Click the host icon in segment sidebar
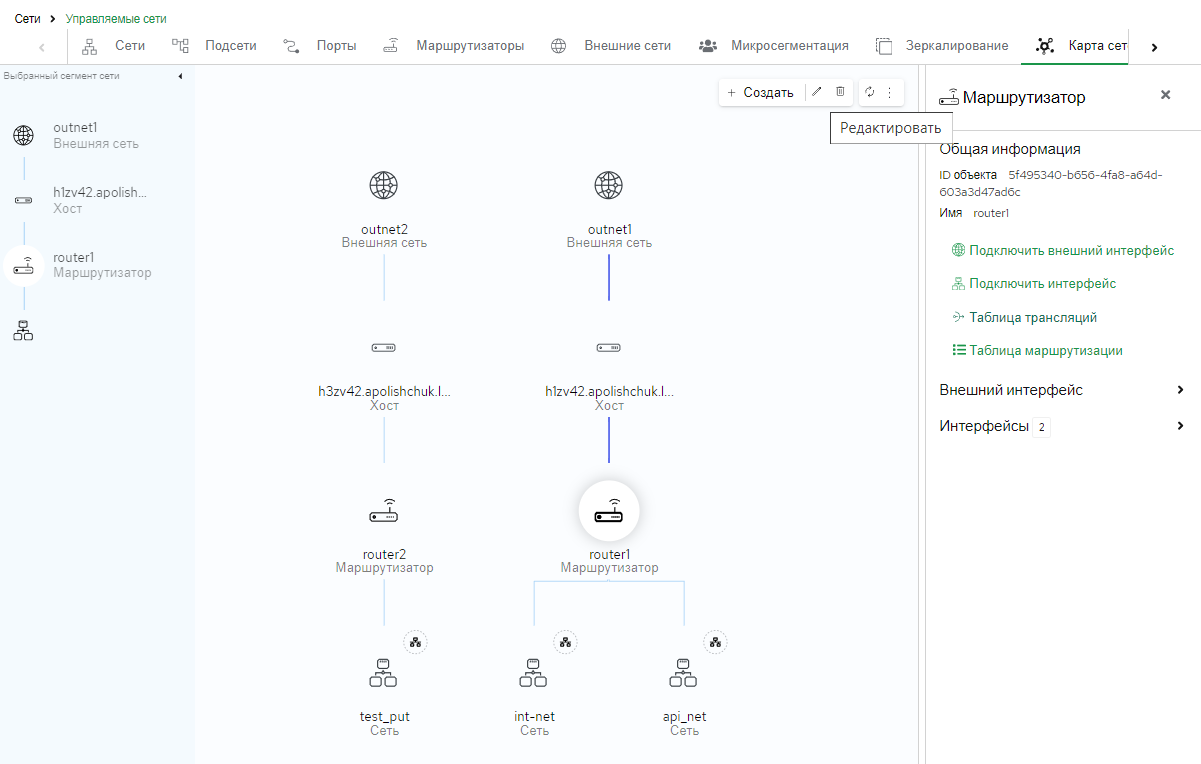The width and height of the screenshot is (1201, 764). point(23,200)
